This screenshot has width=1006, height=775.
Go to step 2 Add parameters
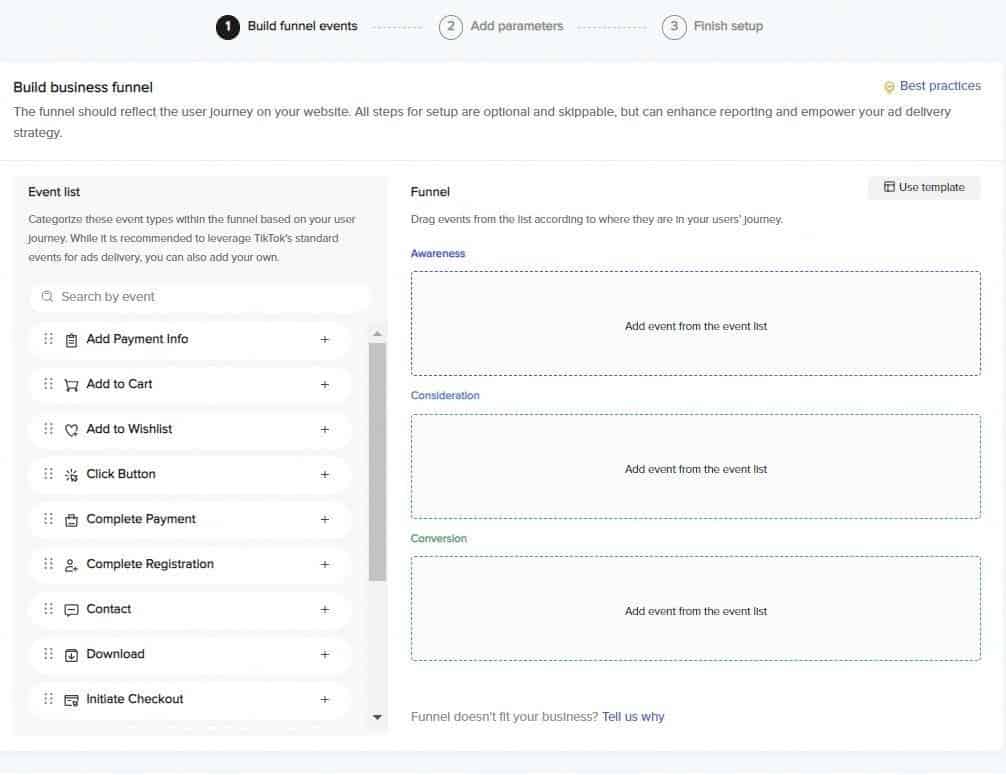coord(502,26)
